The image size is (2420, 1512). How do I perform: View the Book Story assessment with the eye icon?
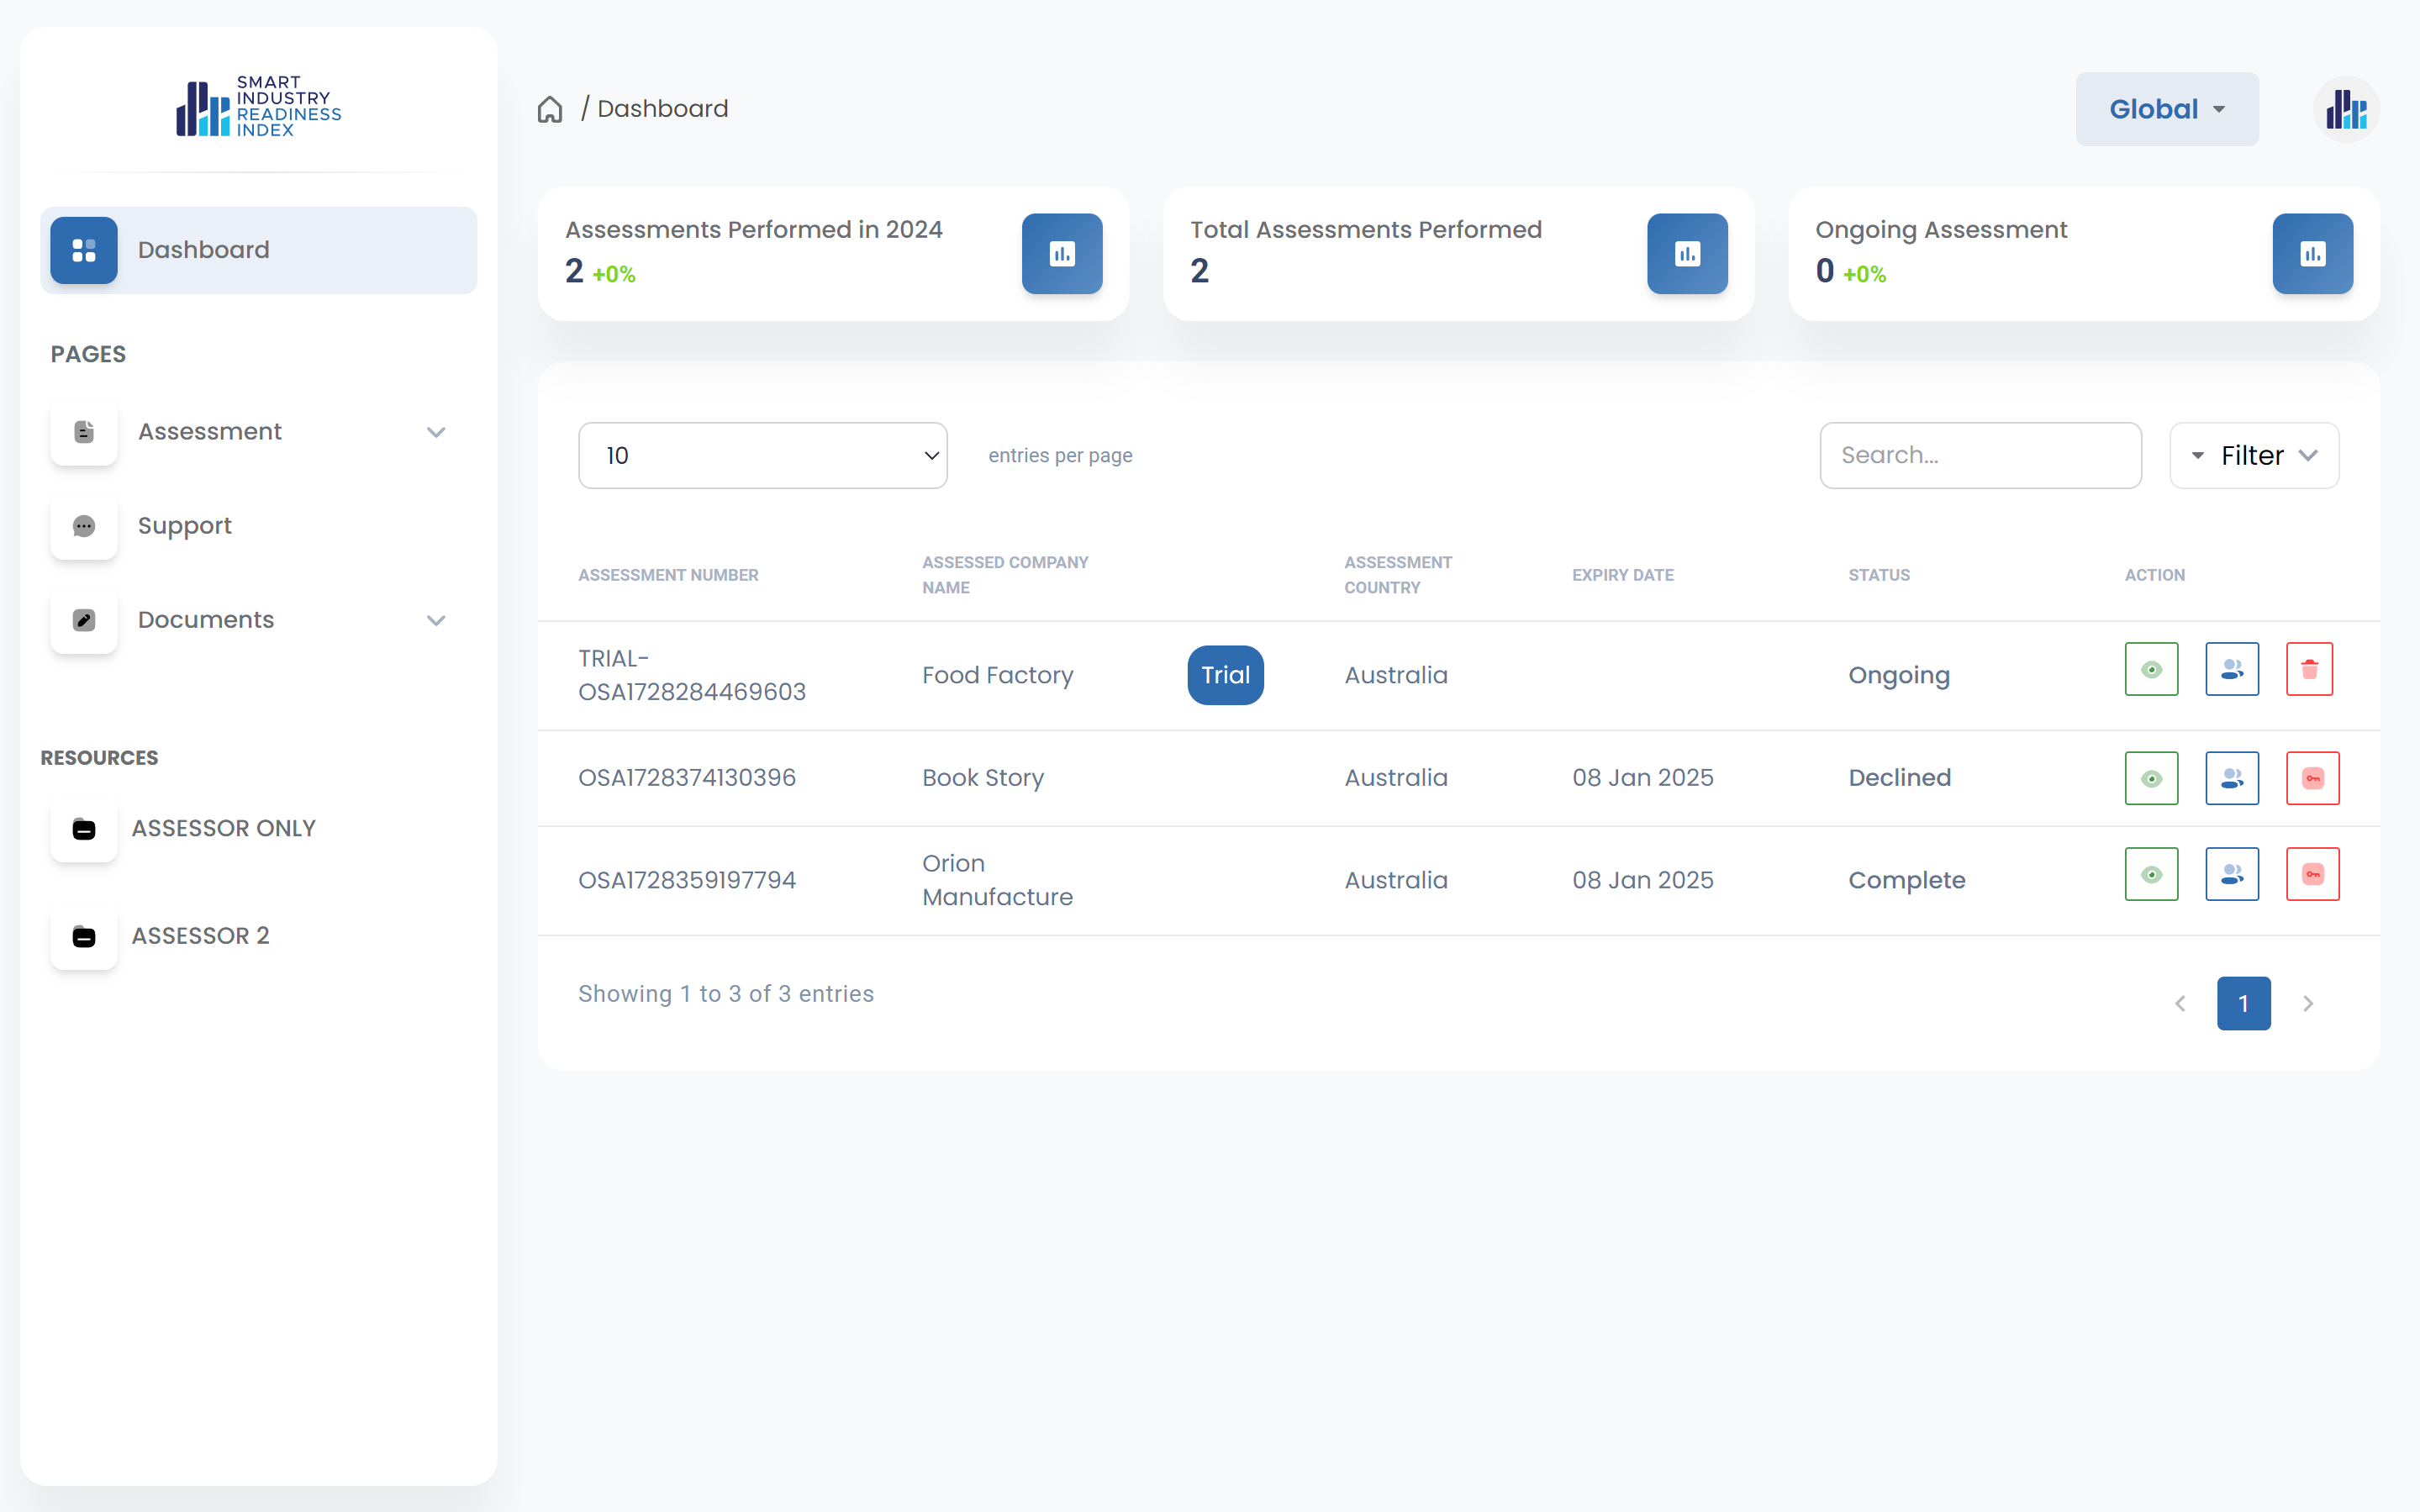tap(2151, 778)
